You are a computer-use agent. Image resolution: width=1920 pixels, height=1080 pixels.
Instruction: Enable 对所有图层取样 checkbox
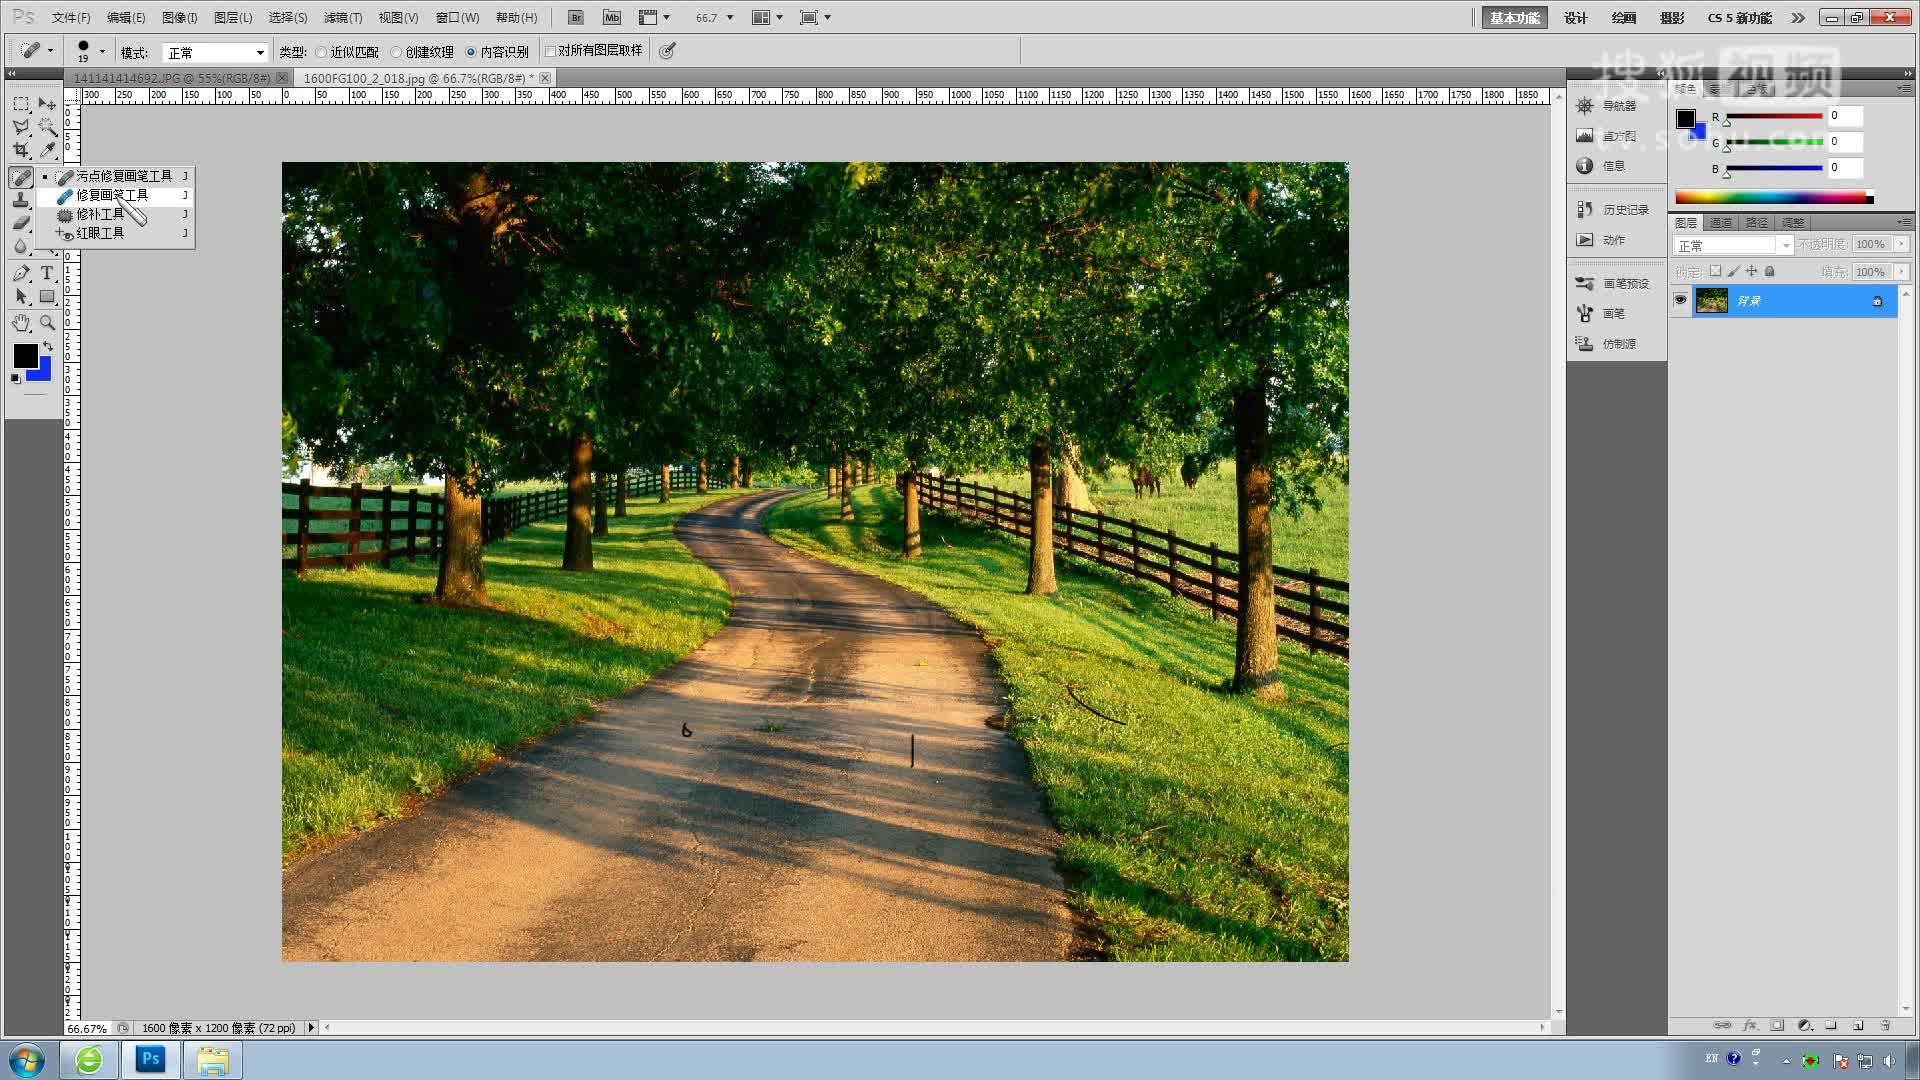coord(550,51)
